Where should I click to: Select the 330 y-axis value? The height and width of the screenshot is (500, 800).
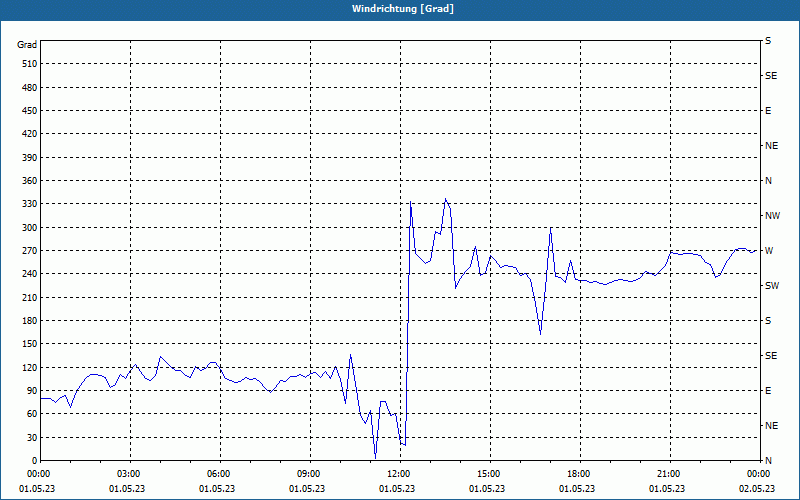tap(30, 204)
